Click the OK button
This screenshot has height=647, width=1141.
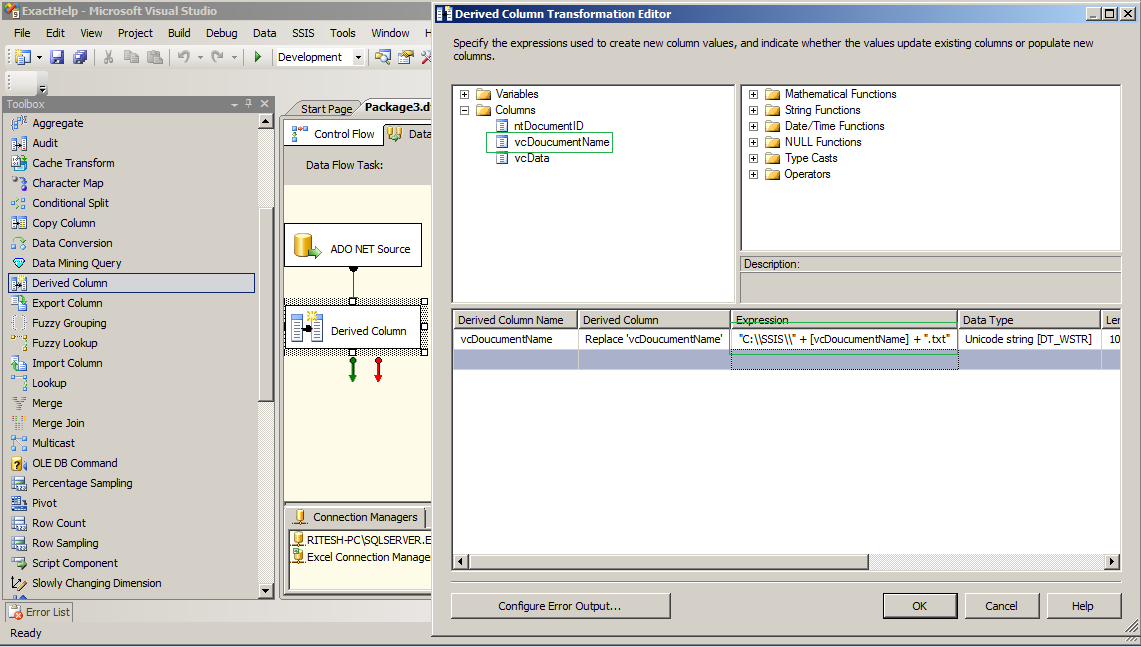coord(920,606)
